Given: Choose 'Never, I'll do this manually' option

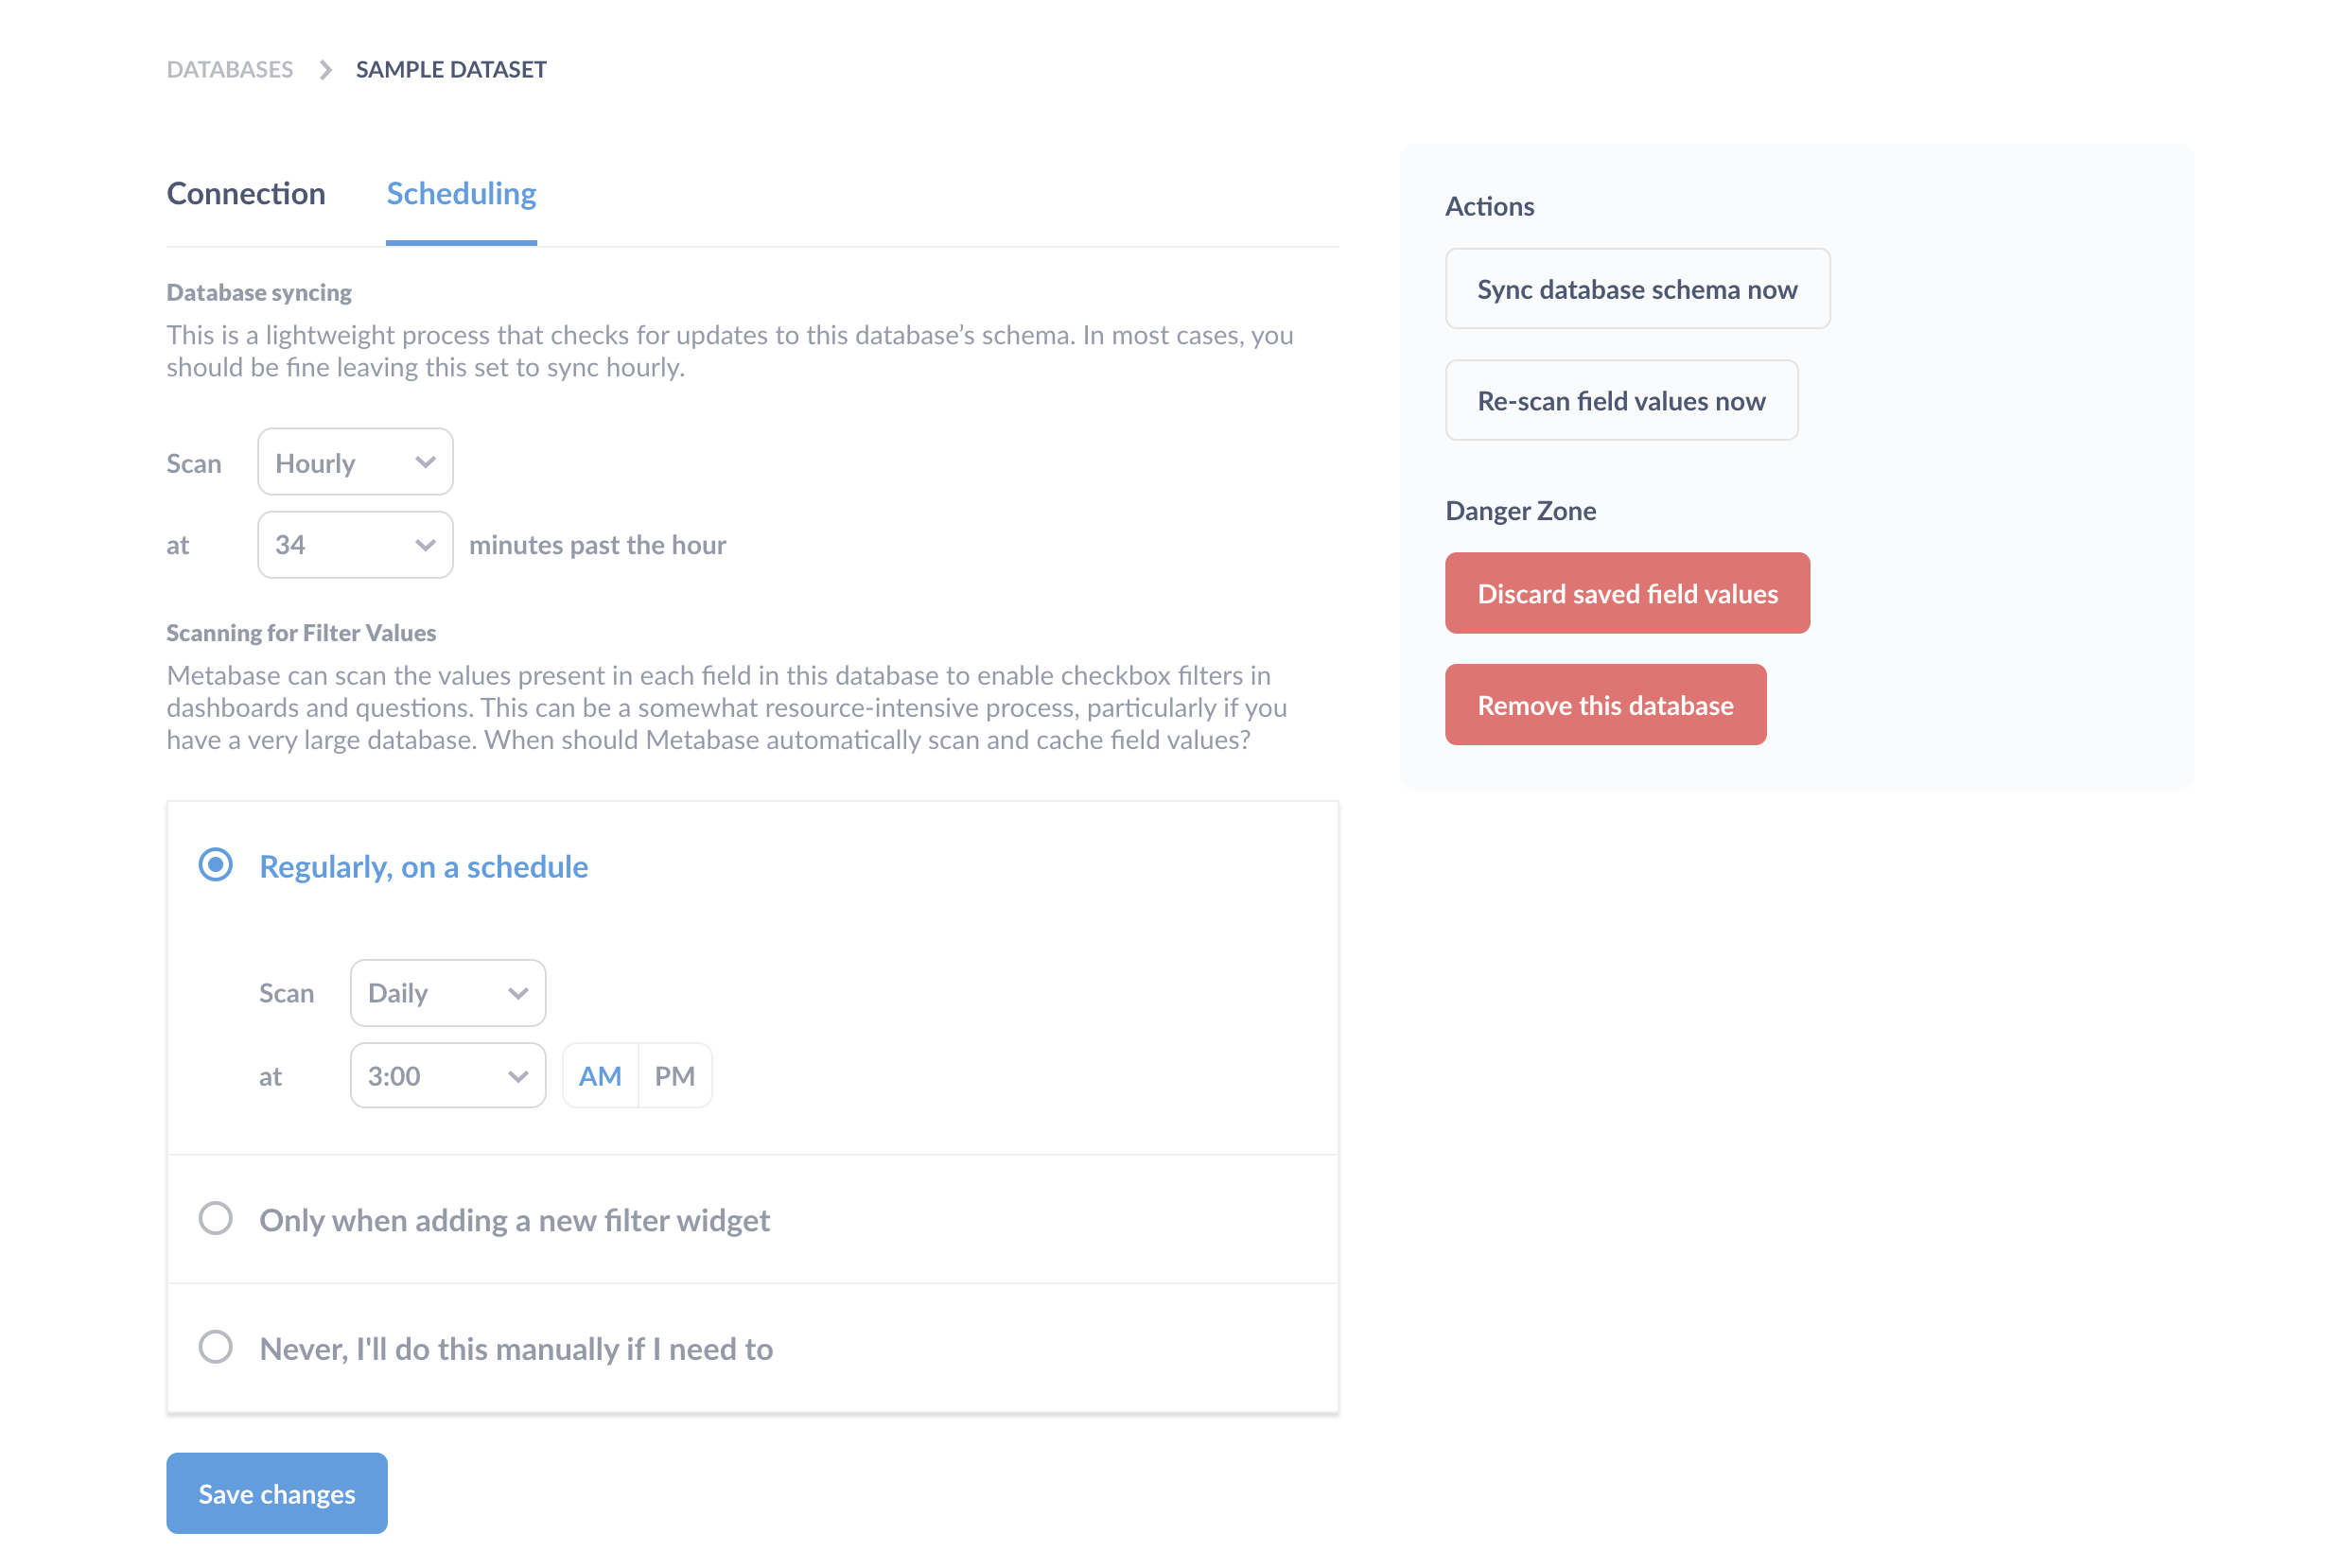Looking at the screenshot, I should click(x=216, y=1346).
